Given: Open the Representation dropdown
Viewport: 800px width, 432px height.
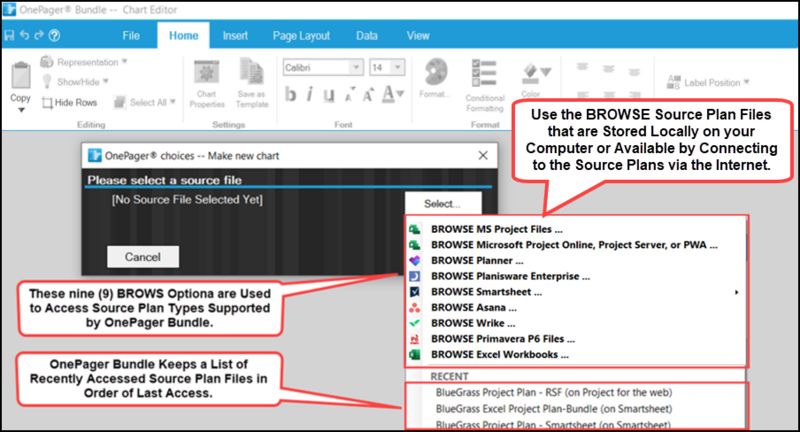Looking at the screenshot, I should tap(84, 62).
